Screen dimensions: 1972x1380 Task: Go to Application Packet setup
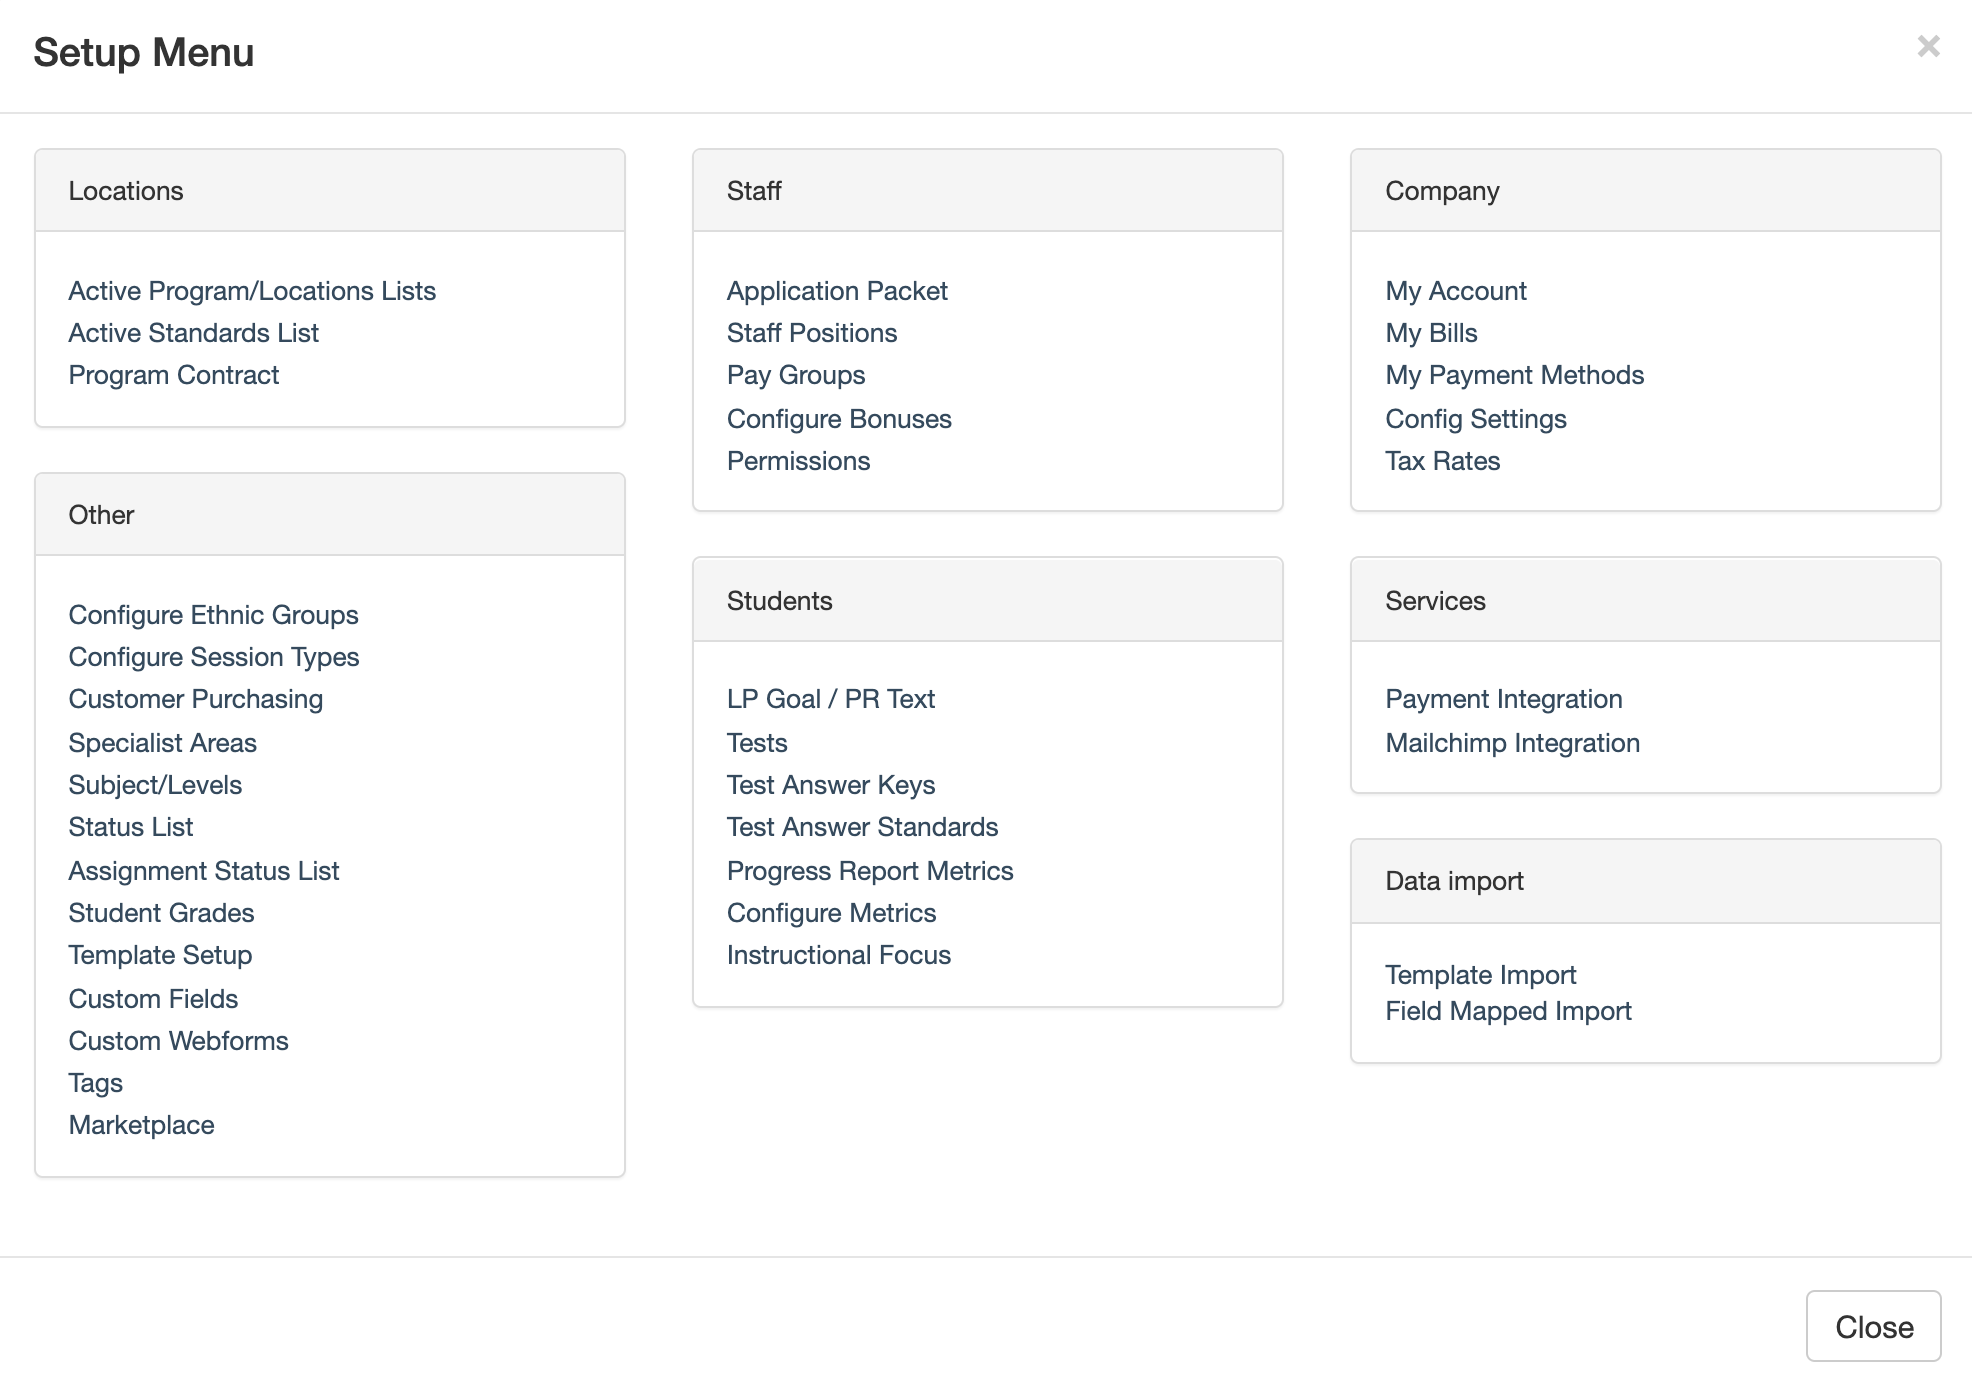(x=836, y=291)
